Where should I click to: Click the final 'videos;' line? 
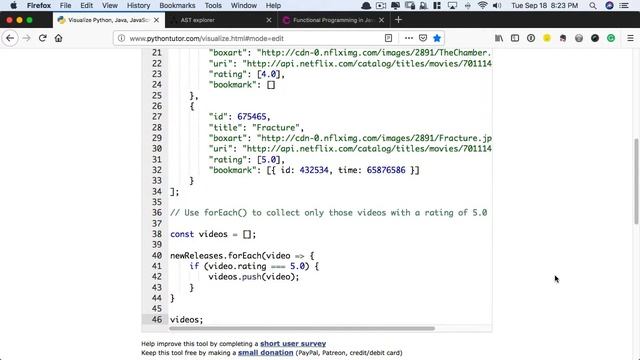coord(186,320)
